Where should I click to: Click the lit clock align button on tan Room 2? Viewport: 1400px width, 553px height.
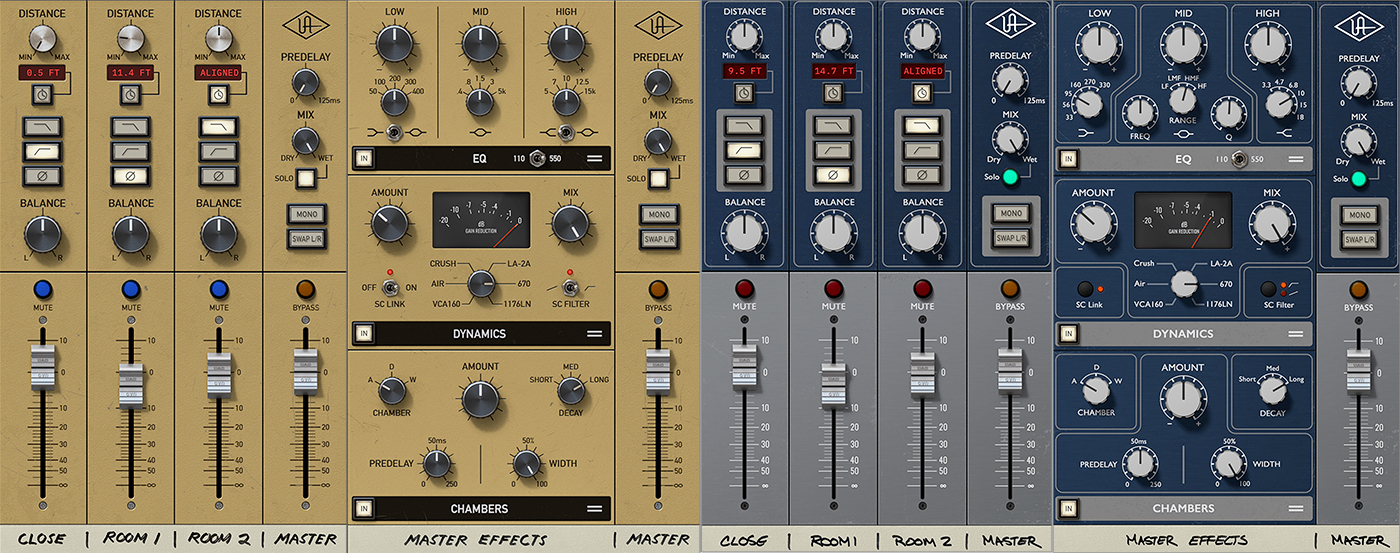[219, 94]
